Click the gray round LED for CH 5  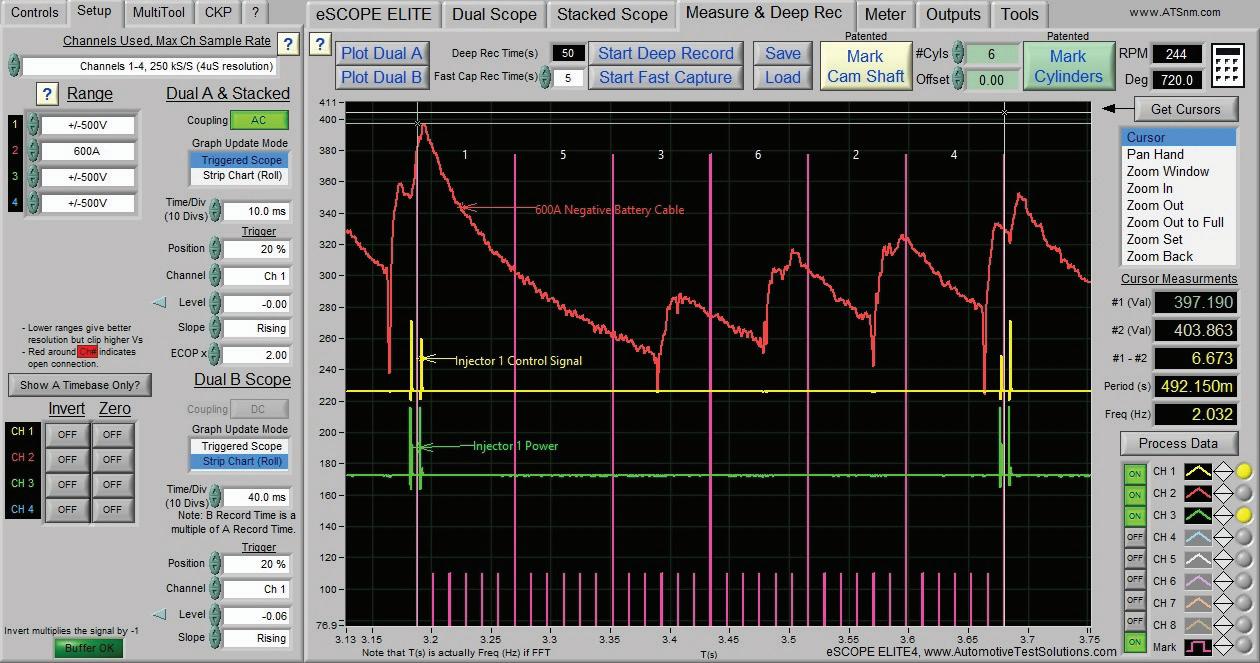1244,559
